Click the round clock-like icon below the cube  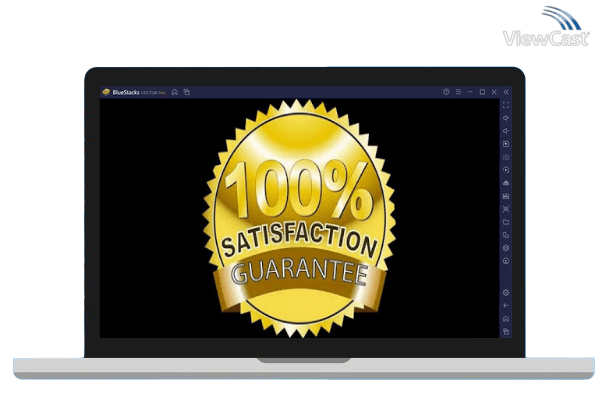point(506,261)
